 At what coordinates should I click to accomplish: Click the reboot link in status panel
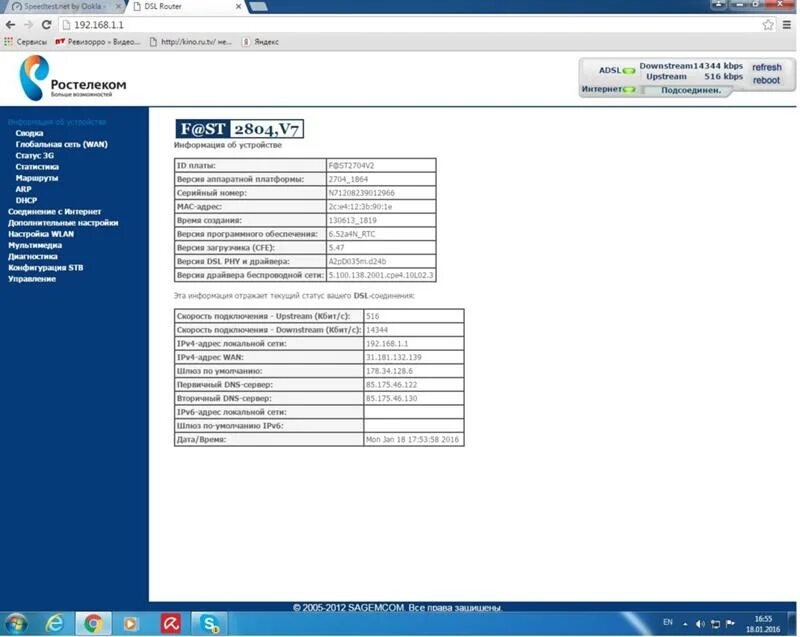pos(766,80)
